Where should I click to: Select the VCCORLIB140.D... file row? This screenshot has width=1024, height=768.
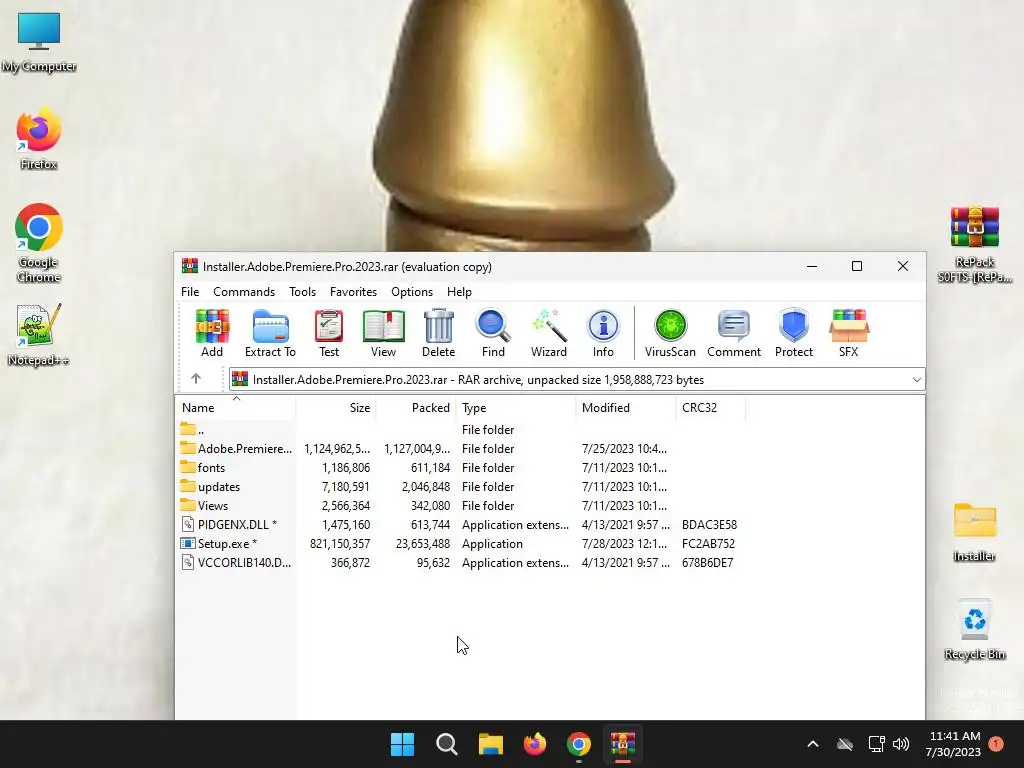coord(461,562)
